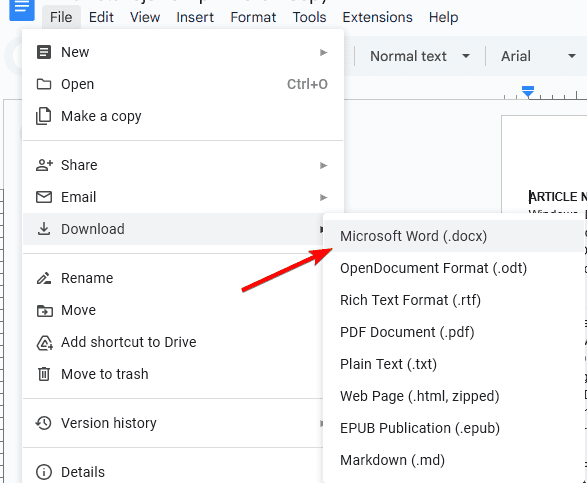Open the Edit menu
Viewport: 587px width, 483px height.
tap(101, 17)
